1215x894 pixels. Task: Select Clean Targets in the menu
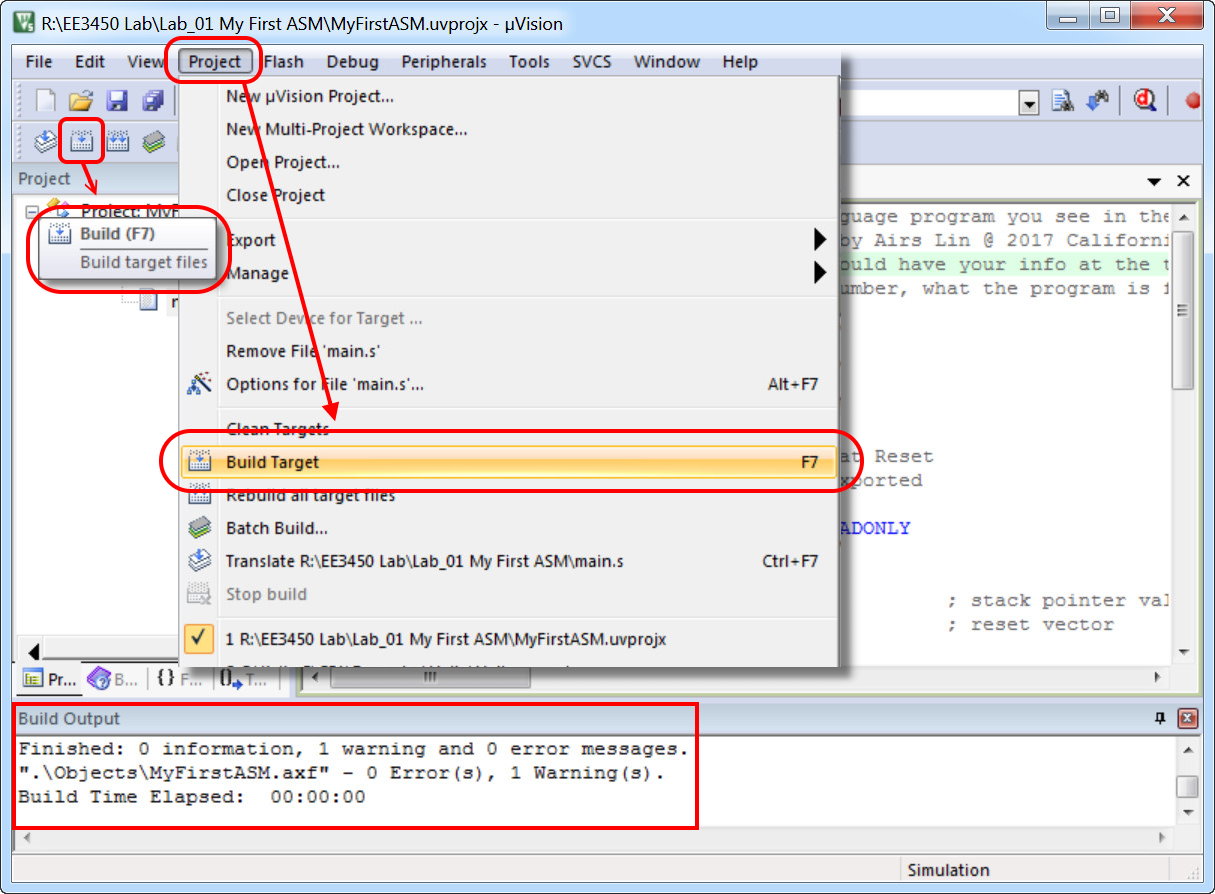pyautogui.click(x=277, y=429)
